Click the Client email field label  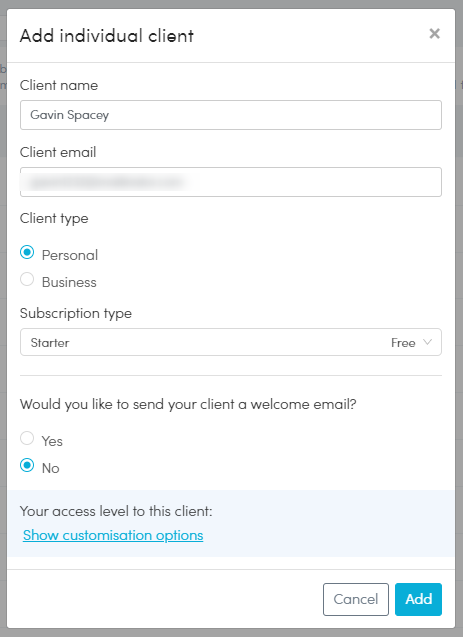58,152
